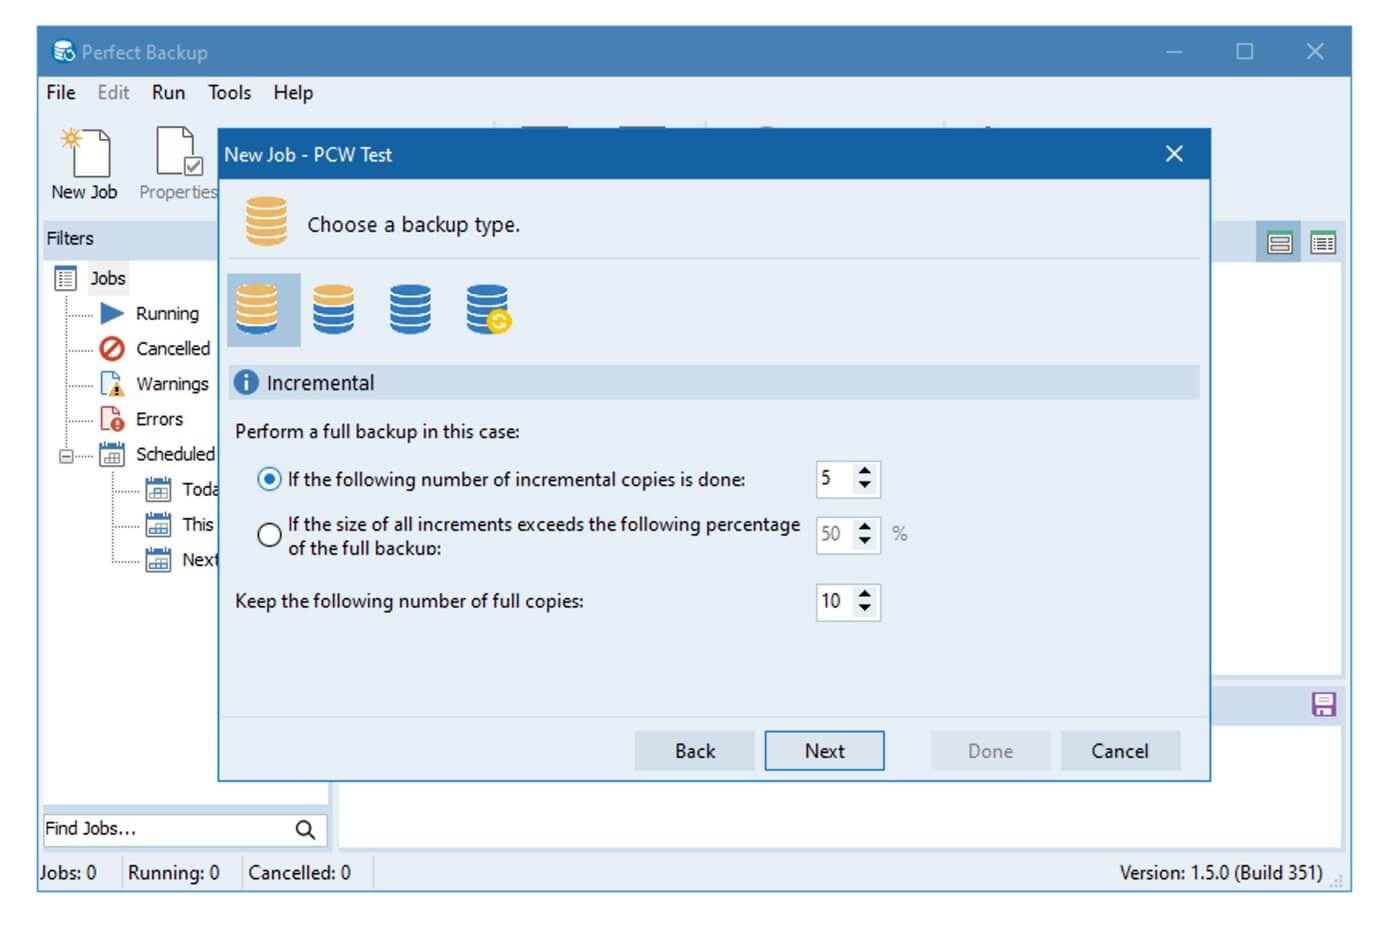Open the Run menu

167,92
